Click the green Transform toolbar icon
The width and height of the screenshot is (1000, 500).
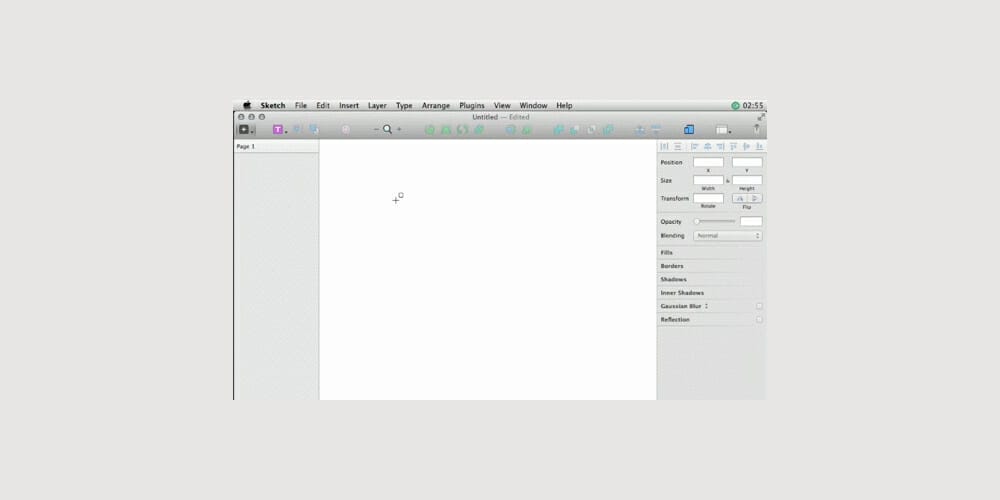point(446,130)
